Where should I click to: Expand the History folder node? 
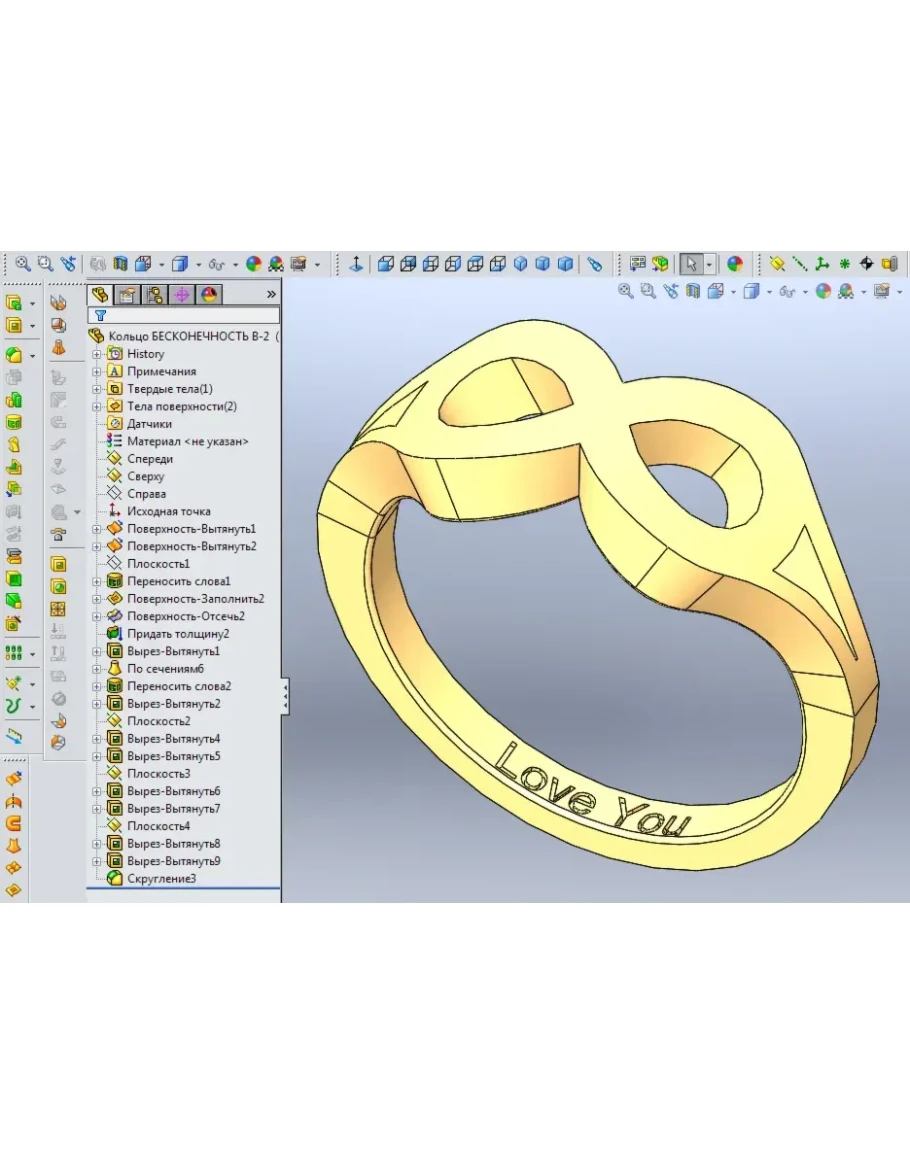click(97, 354)
